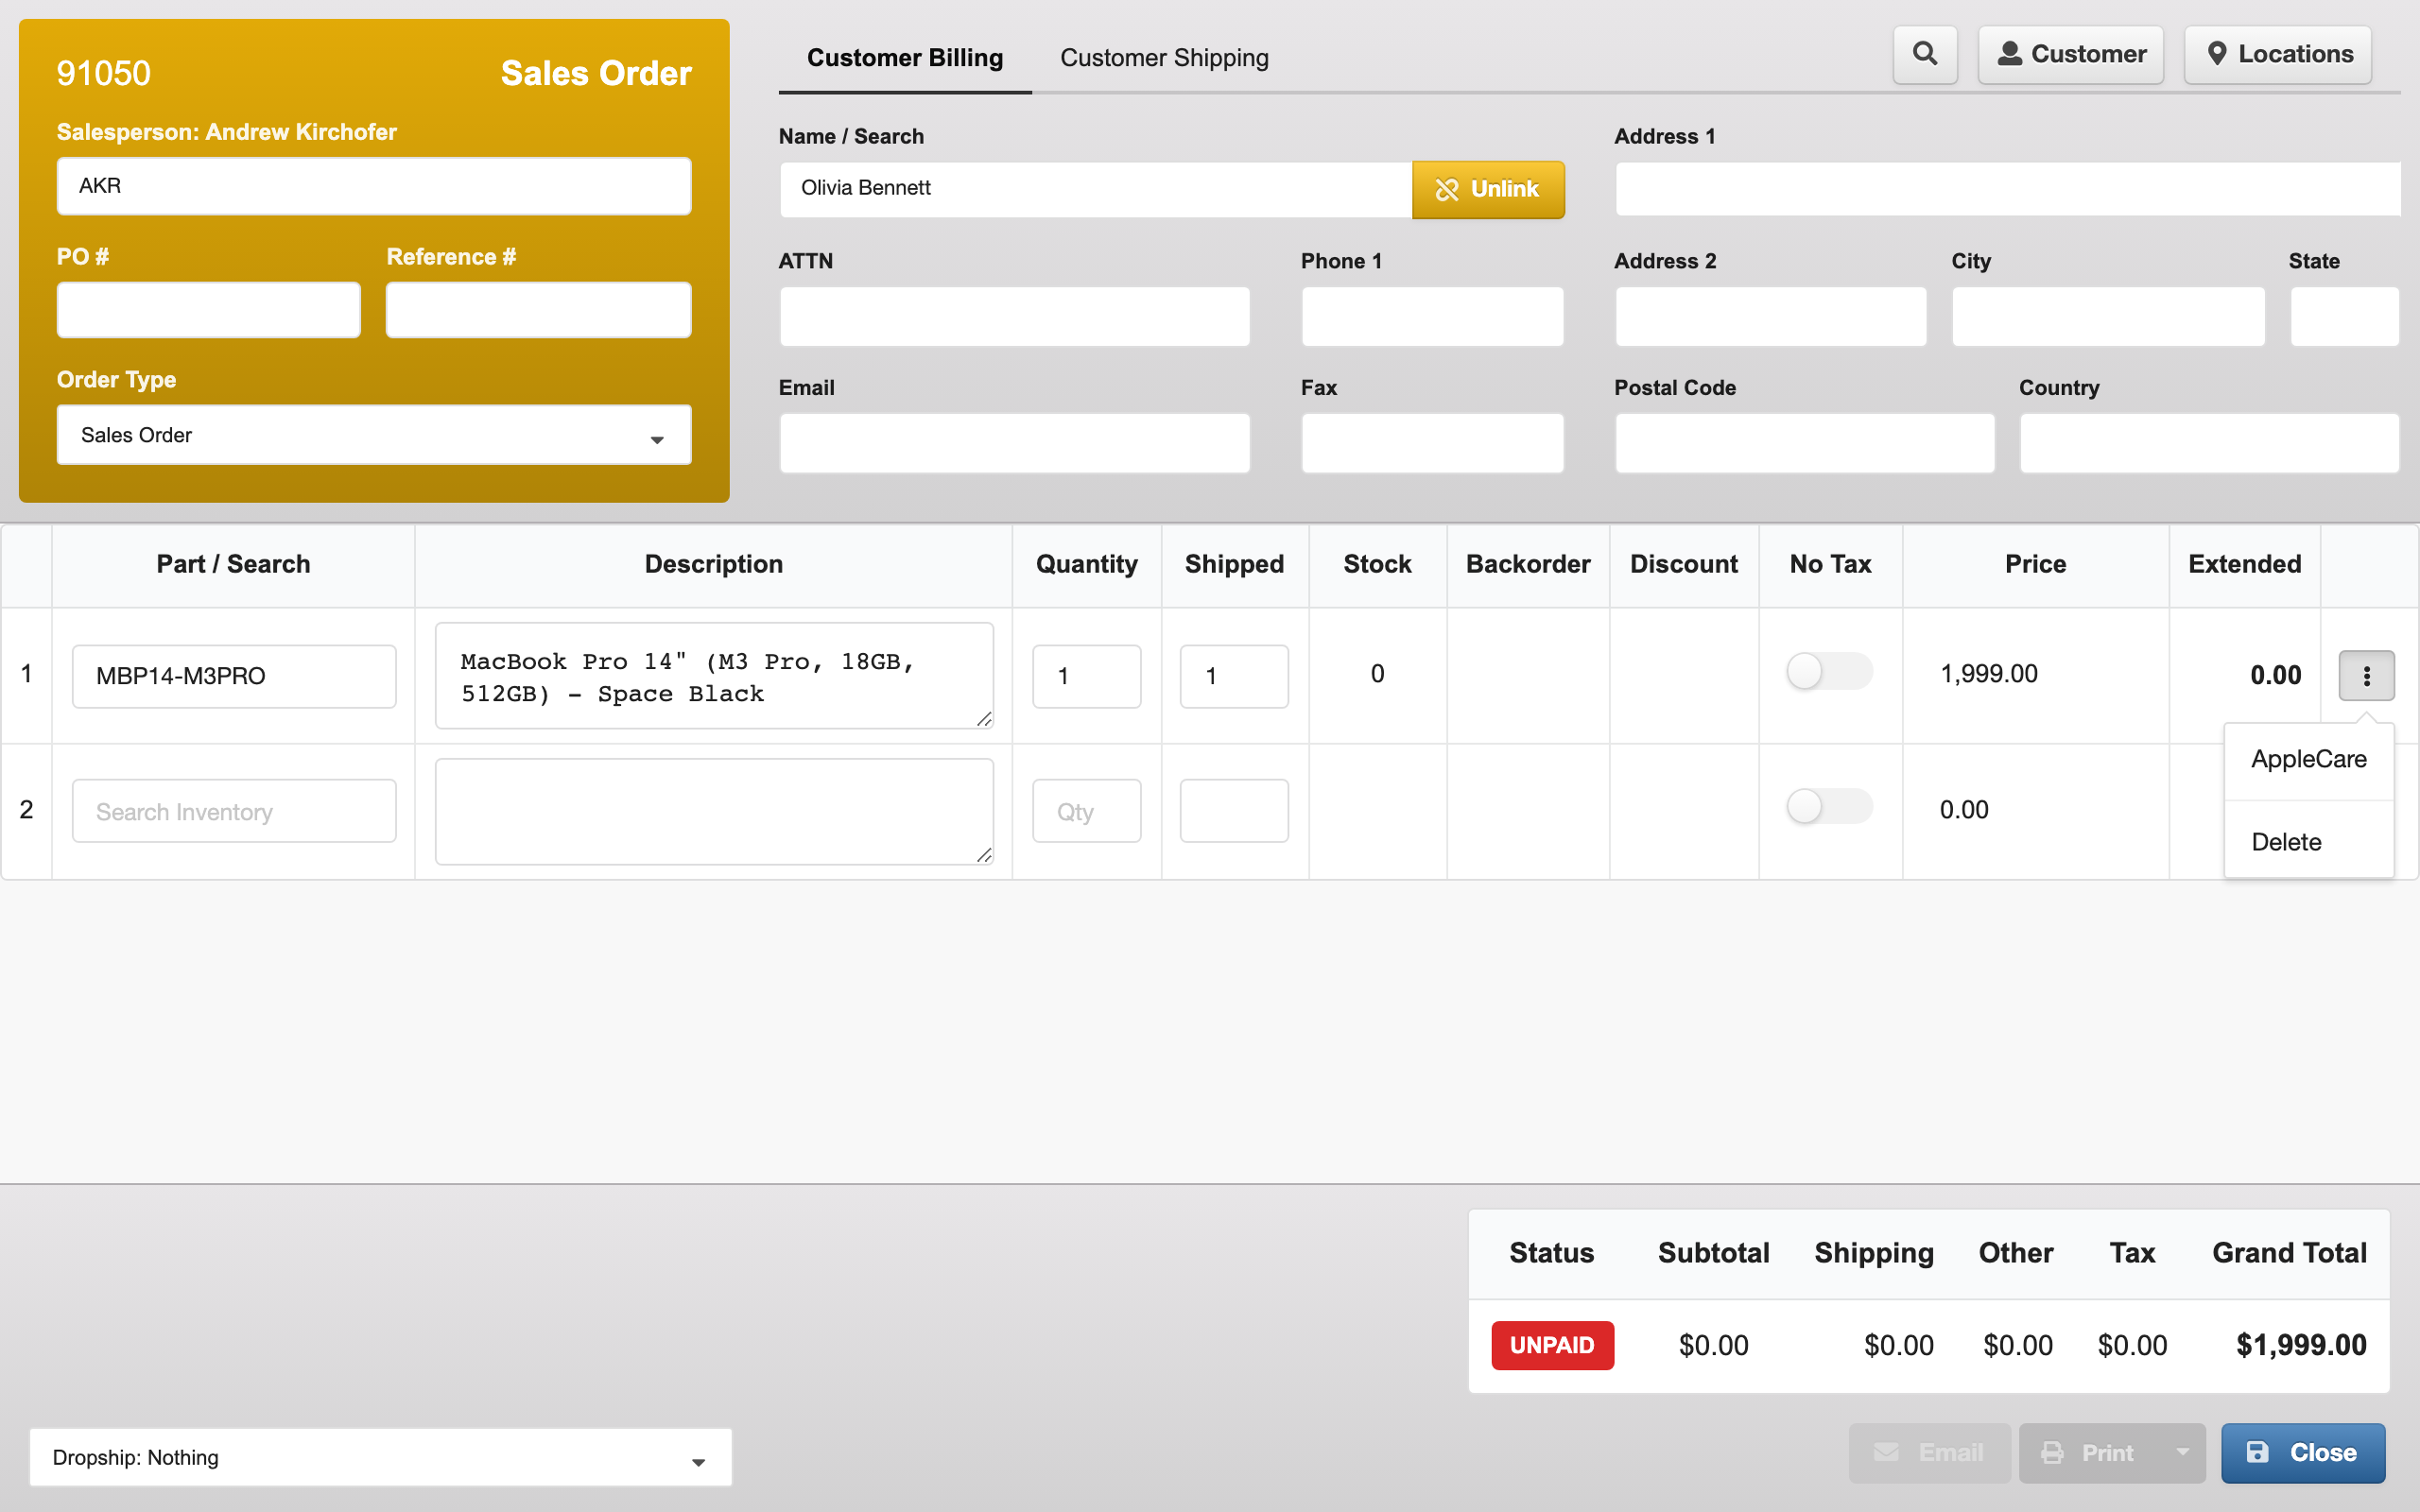Open the Dropship: Nothing dropdown
Viewport: 2420px width, 1512px height.
point(380,1457)
